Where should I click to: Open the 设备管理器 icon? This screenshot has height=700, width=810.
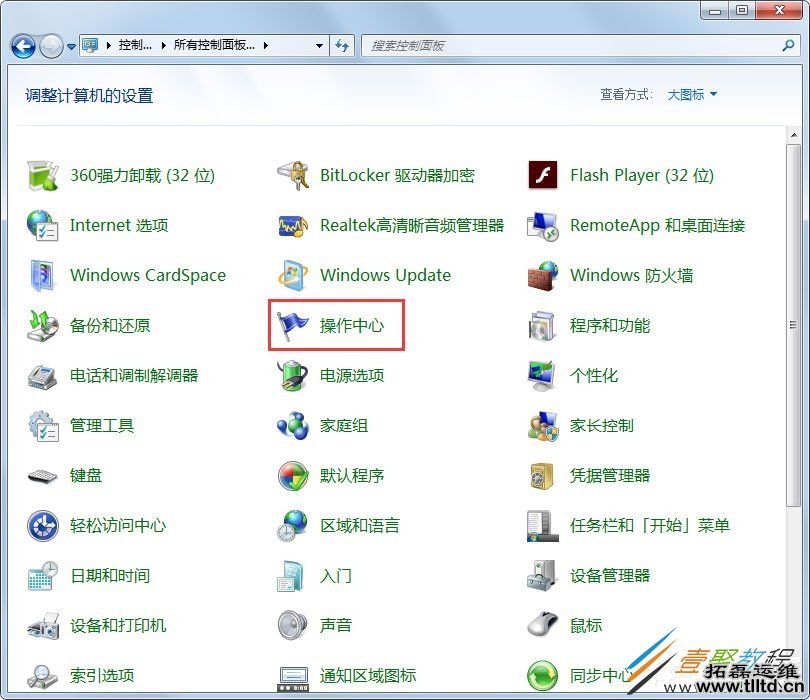click(x=612, y=575)
